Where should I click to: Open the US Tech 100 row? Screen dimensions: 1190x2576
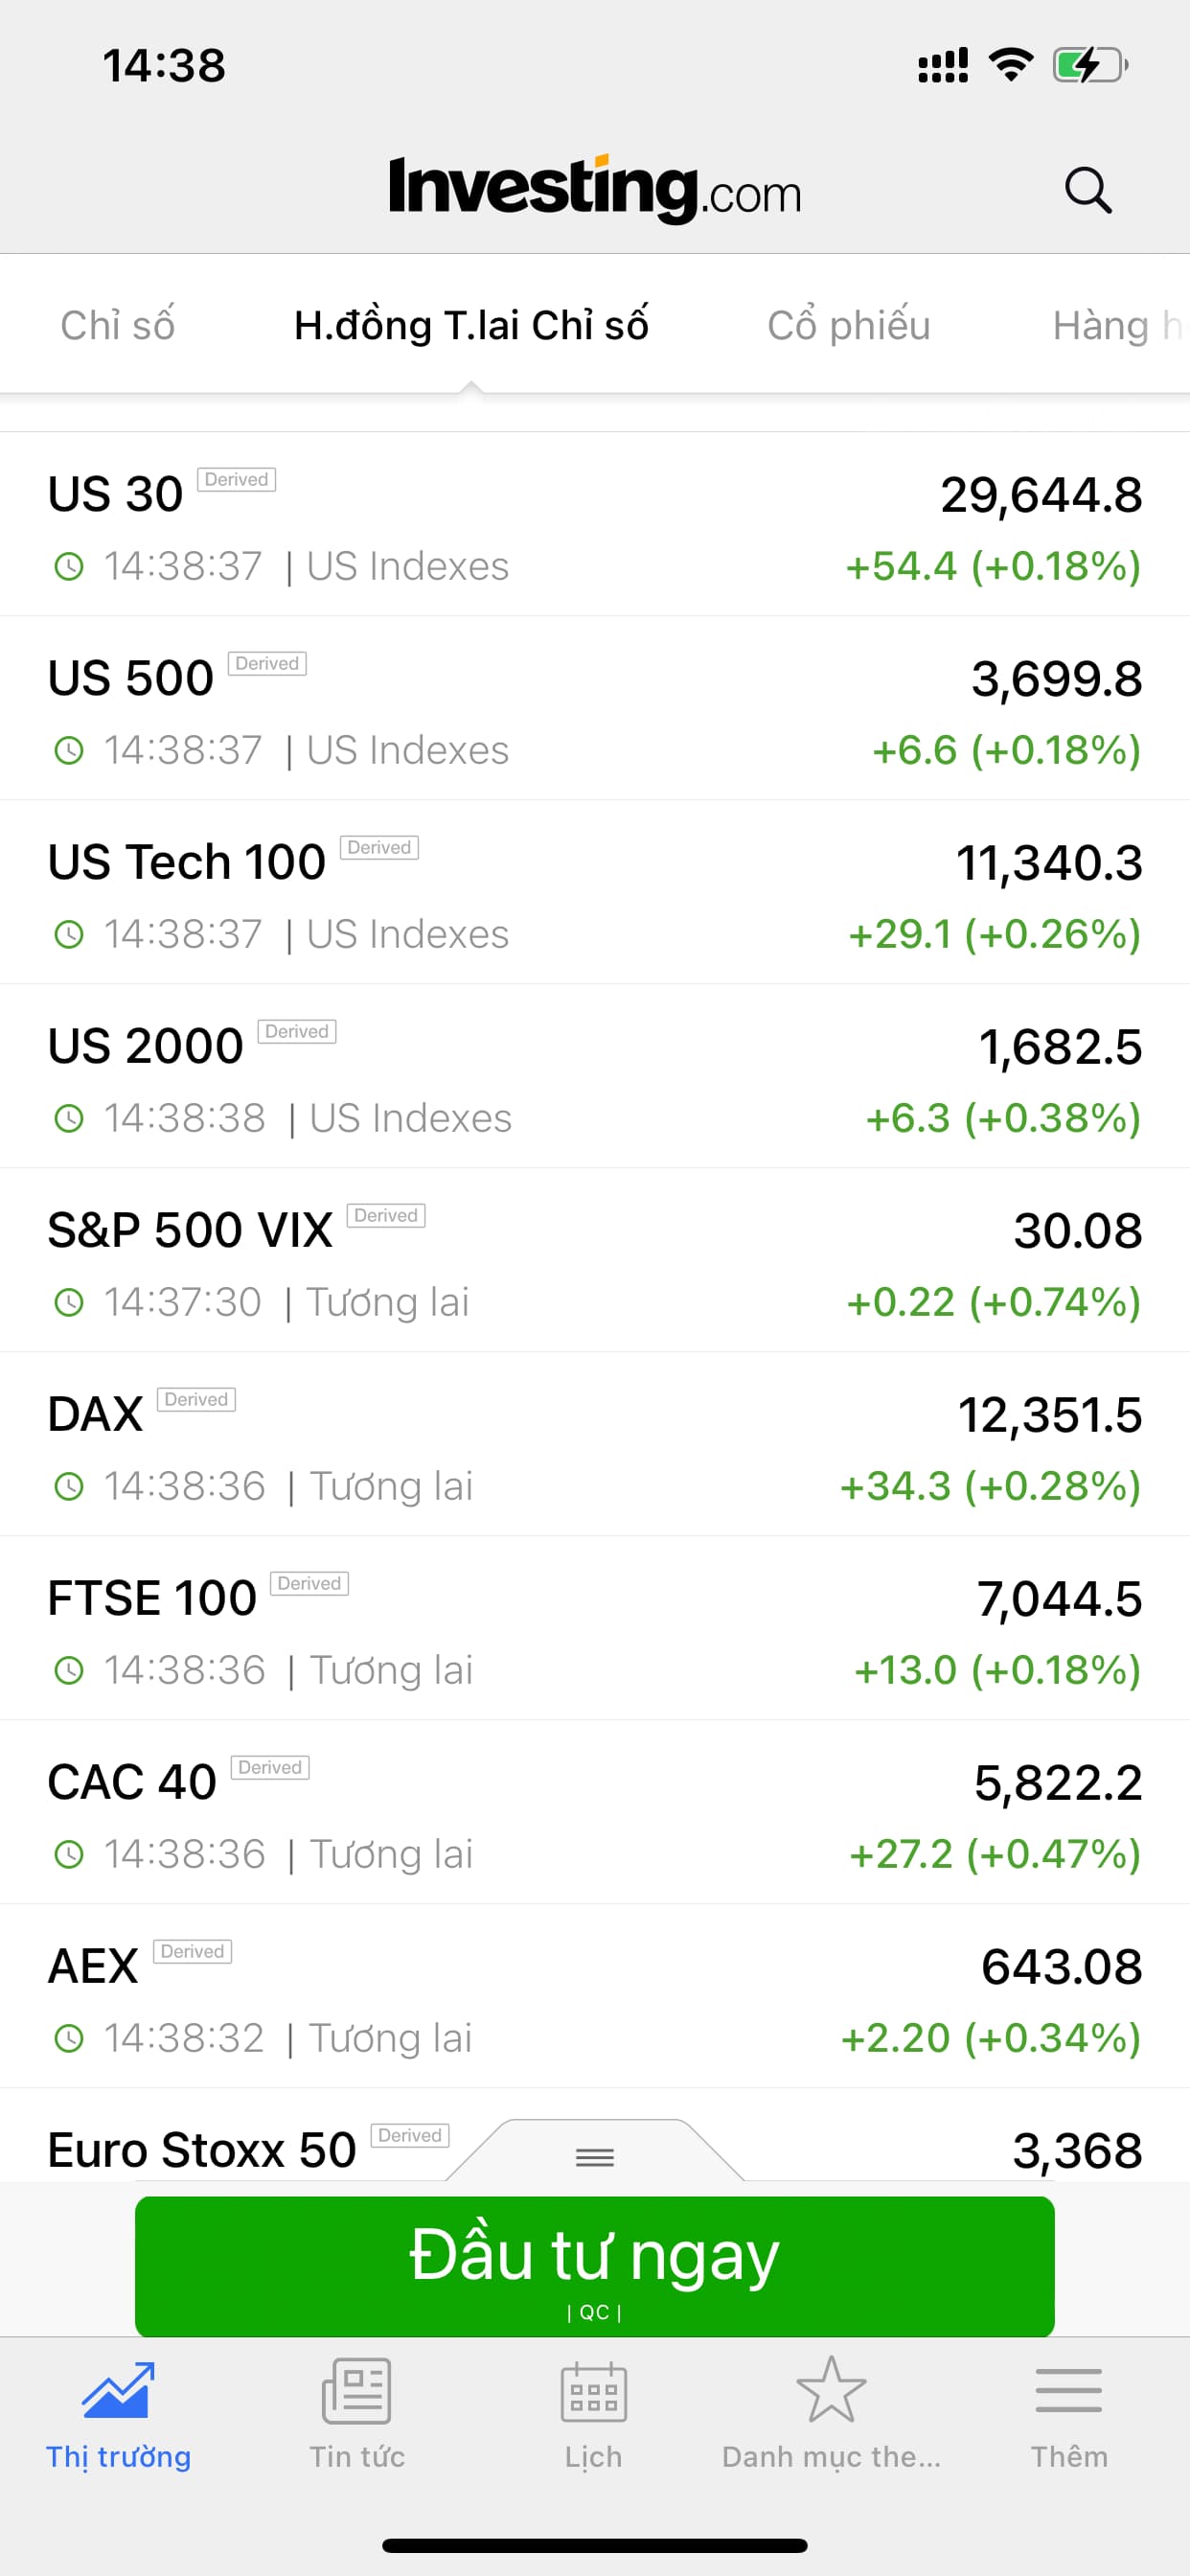pyautogui.click(x=594, y=893)
